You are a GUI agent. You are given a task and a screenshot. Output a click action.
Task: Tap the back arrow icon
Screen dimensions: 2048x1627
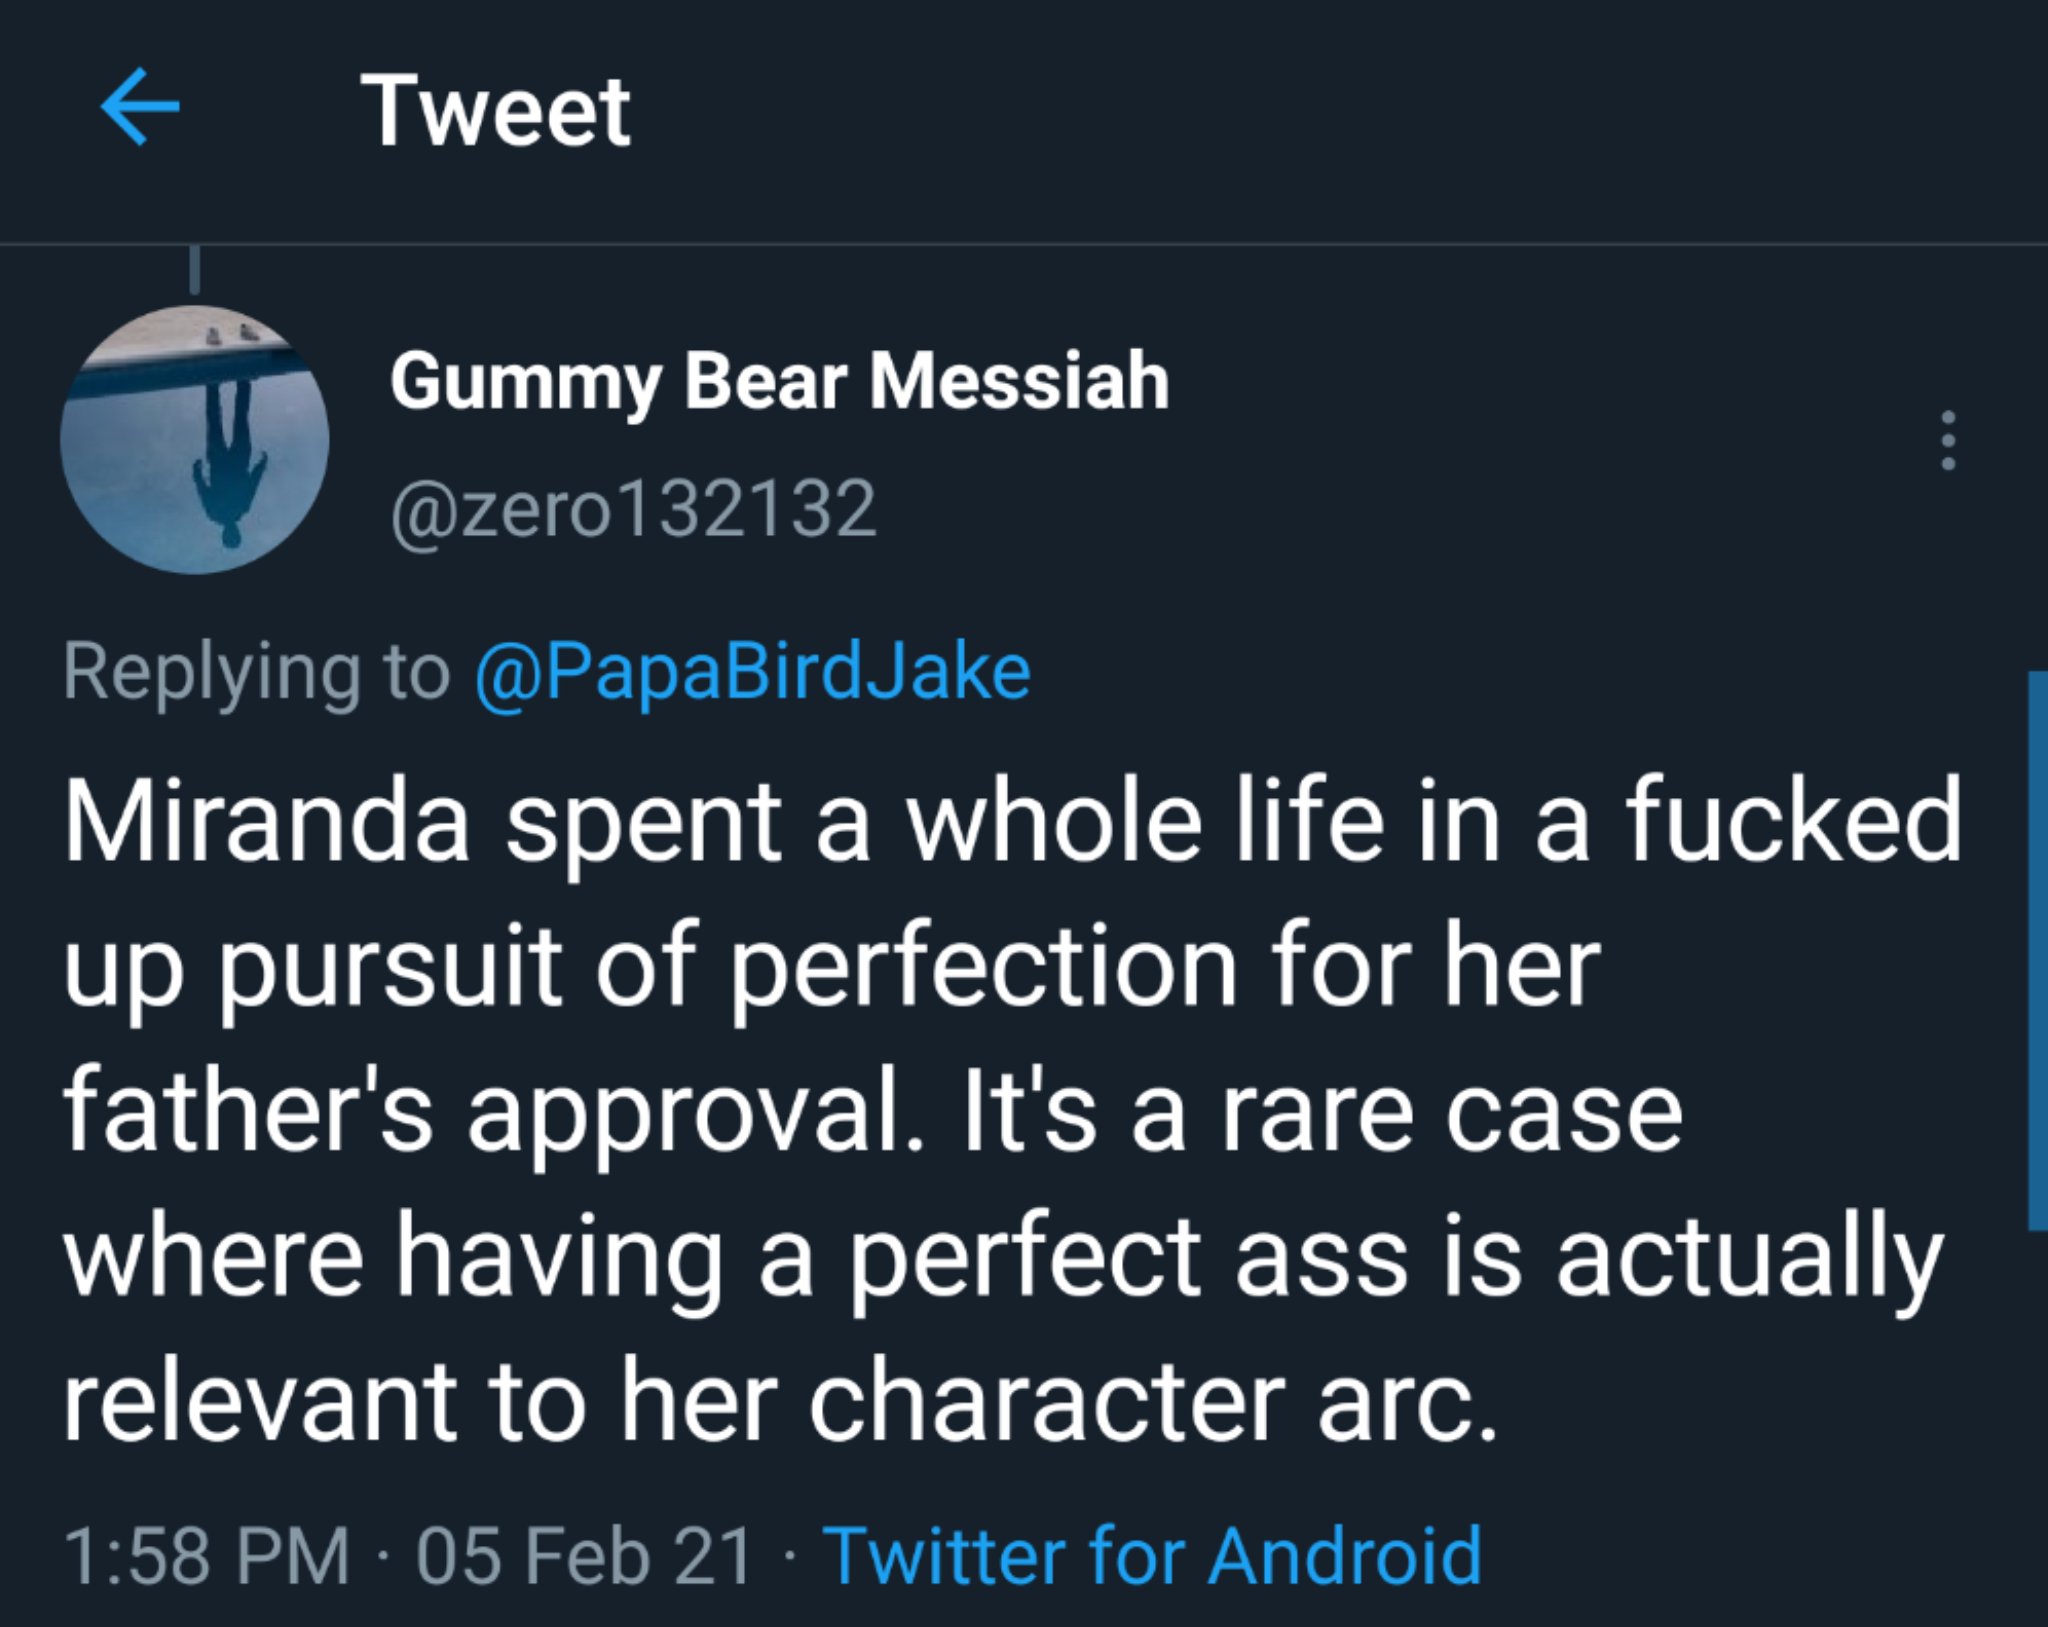[x=140, y=107]
